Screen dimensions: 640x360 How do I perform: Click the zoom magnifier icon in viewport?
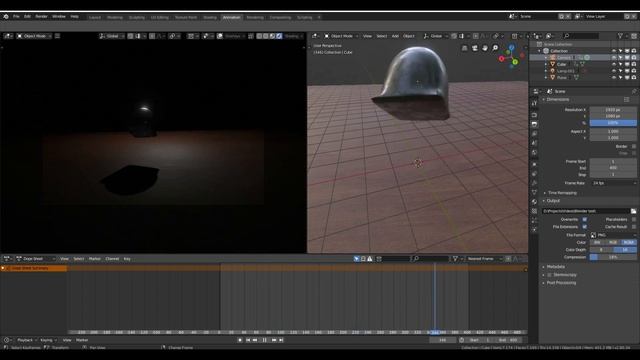click(x=495, y=48)
